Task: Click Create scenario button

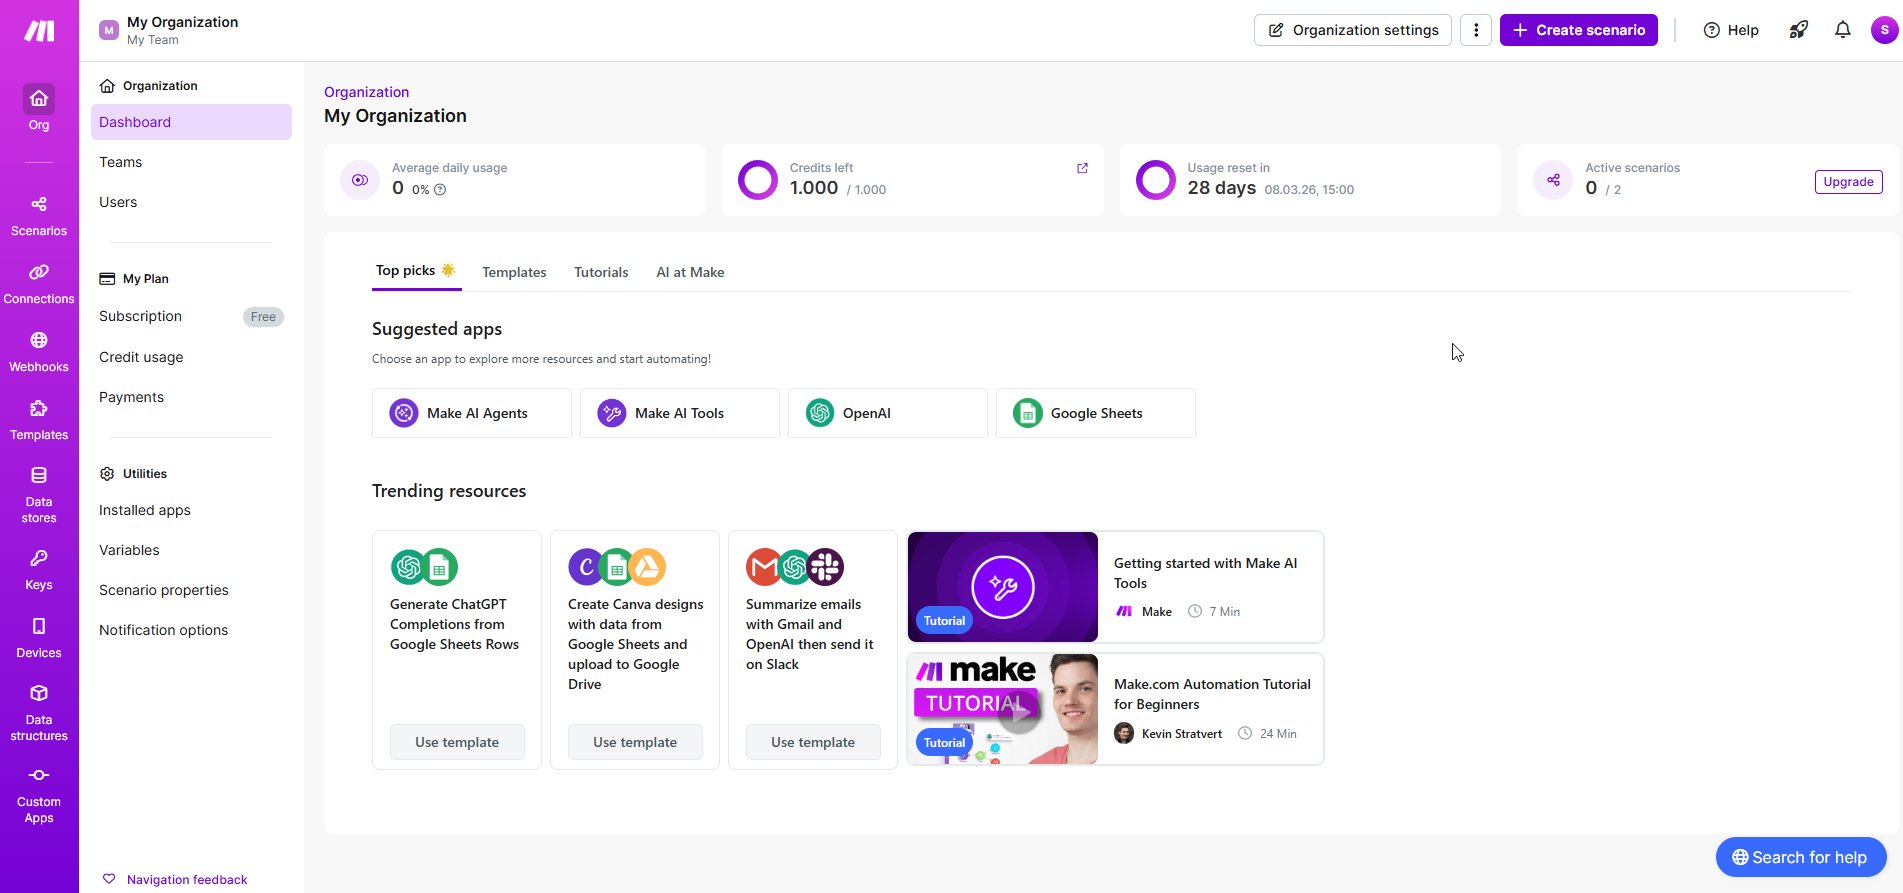Action: click(x=1579, y=30)
